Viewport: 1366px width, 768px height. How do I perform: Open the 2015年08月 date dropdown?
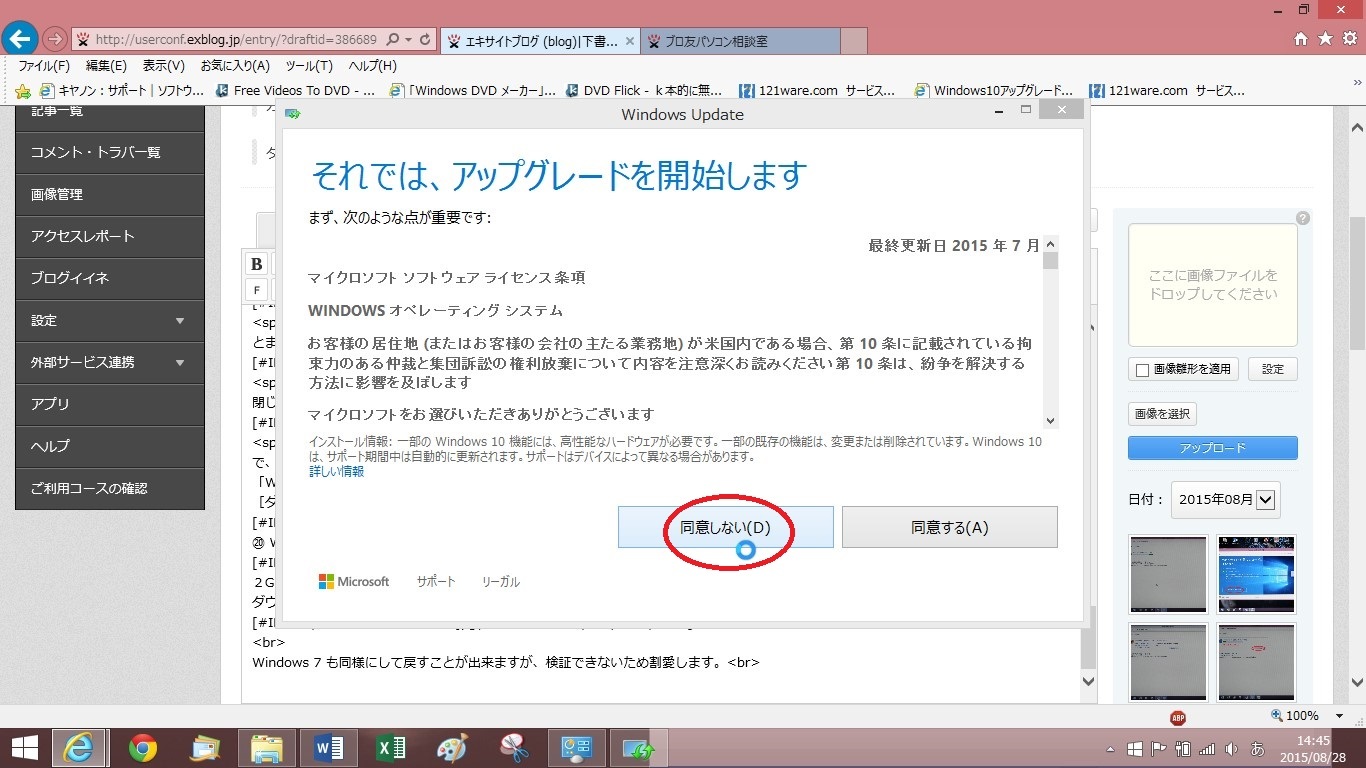pos(1226,499)
